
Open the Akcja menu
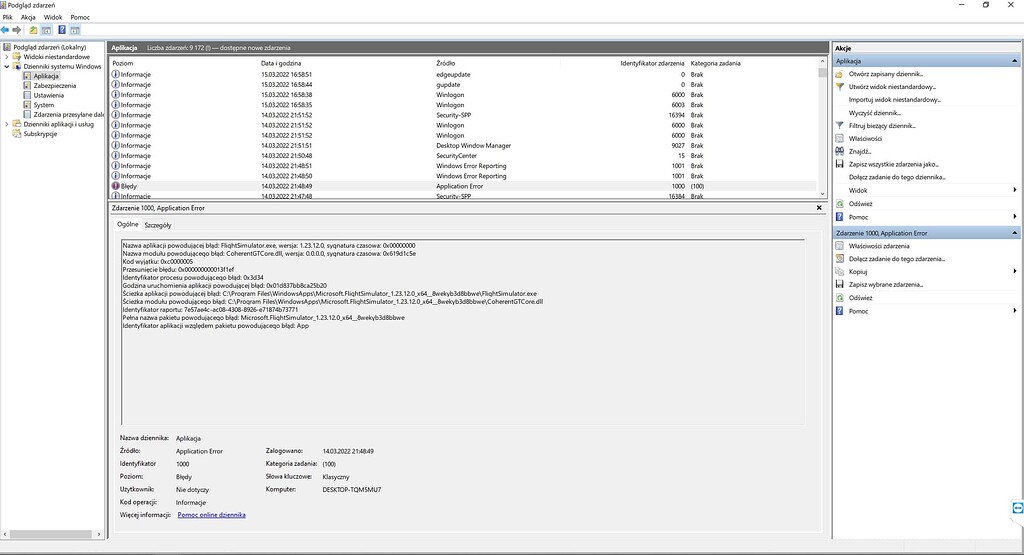tap(28, 17)
